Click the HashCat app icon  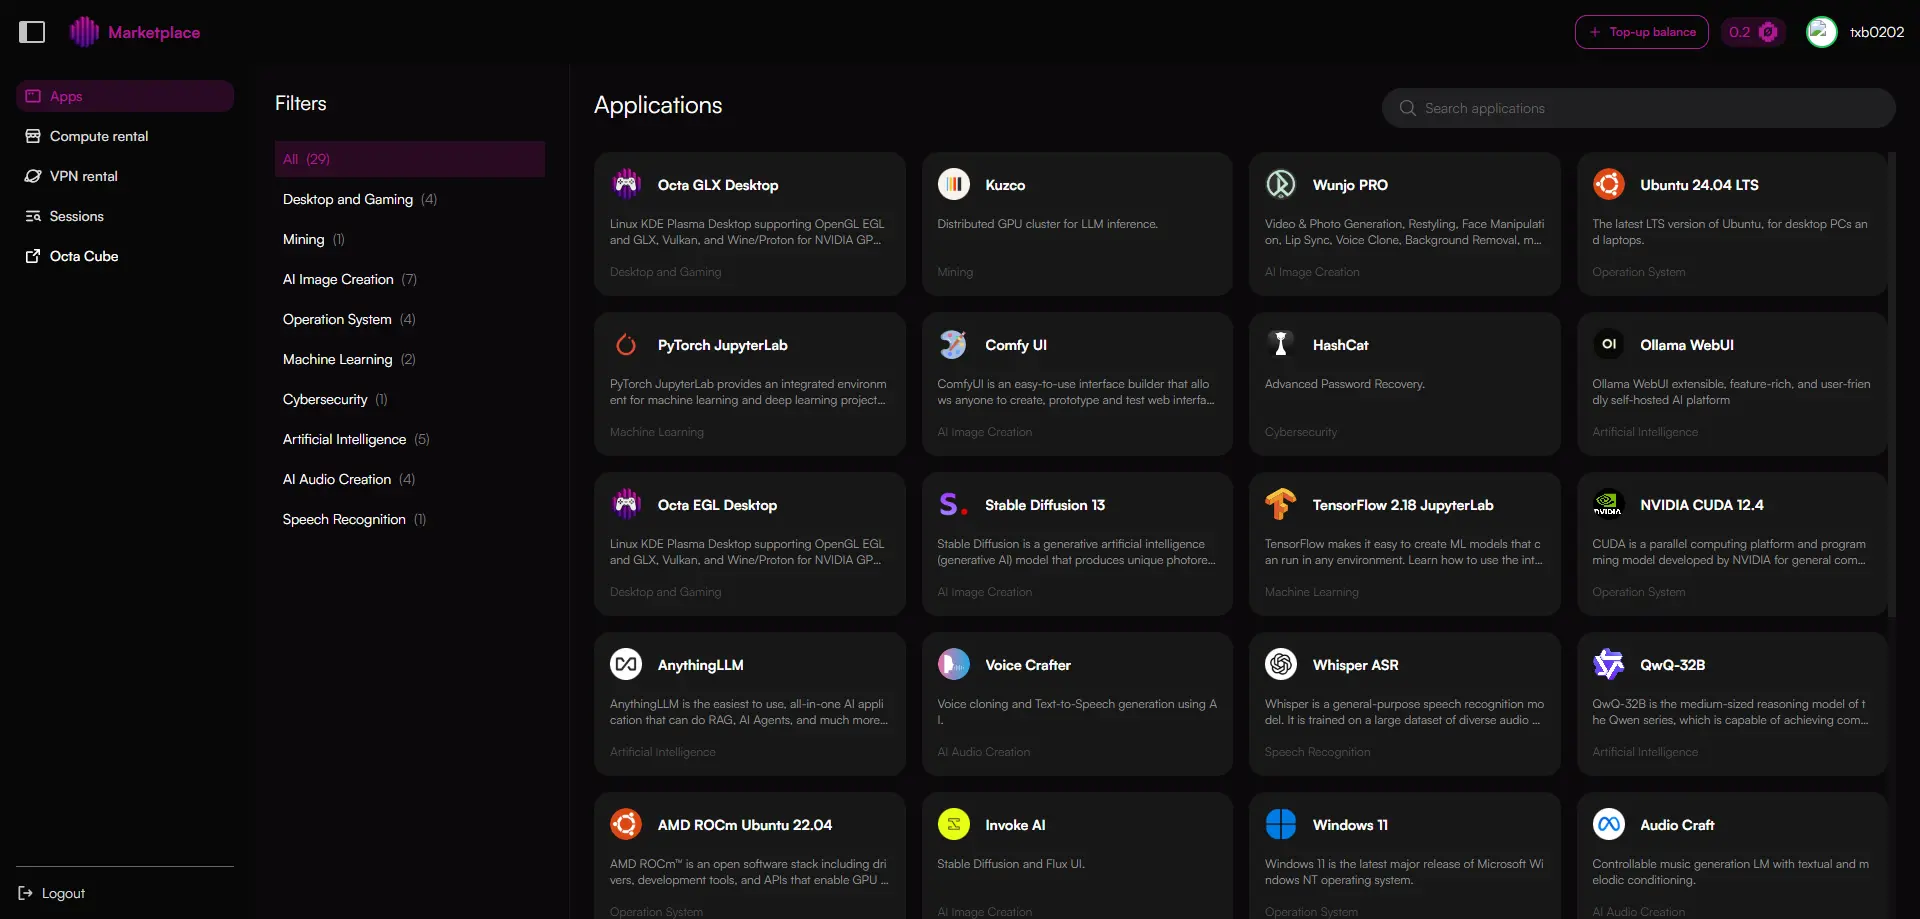tap(1281, 344)
